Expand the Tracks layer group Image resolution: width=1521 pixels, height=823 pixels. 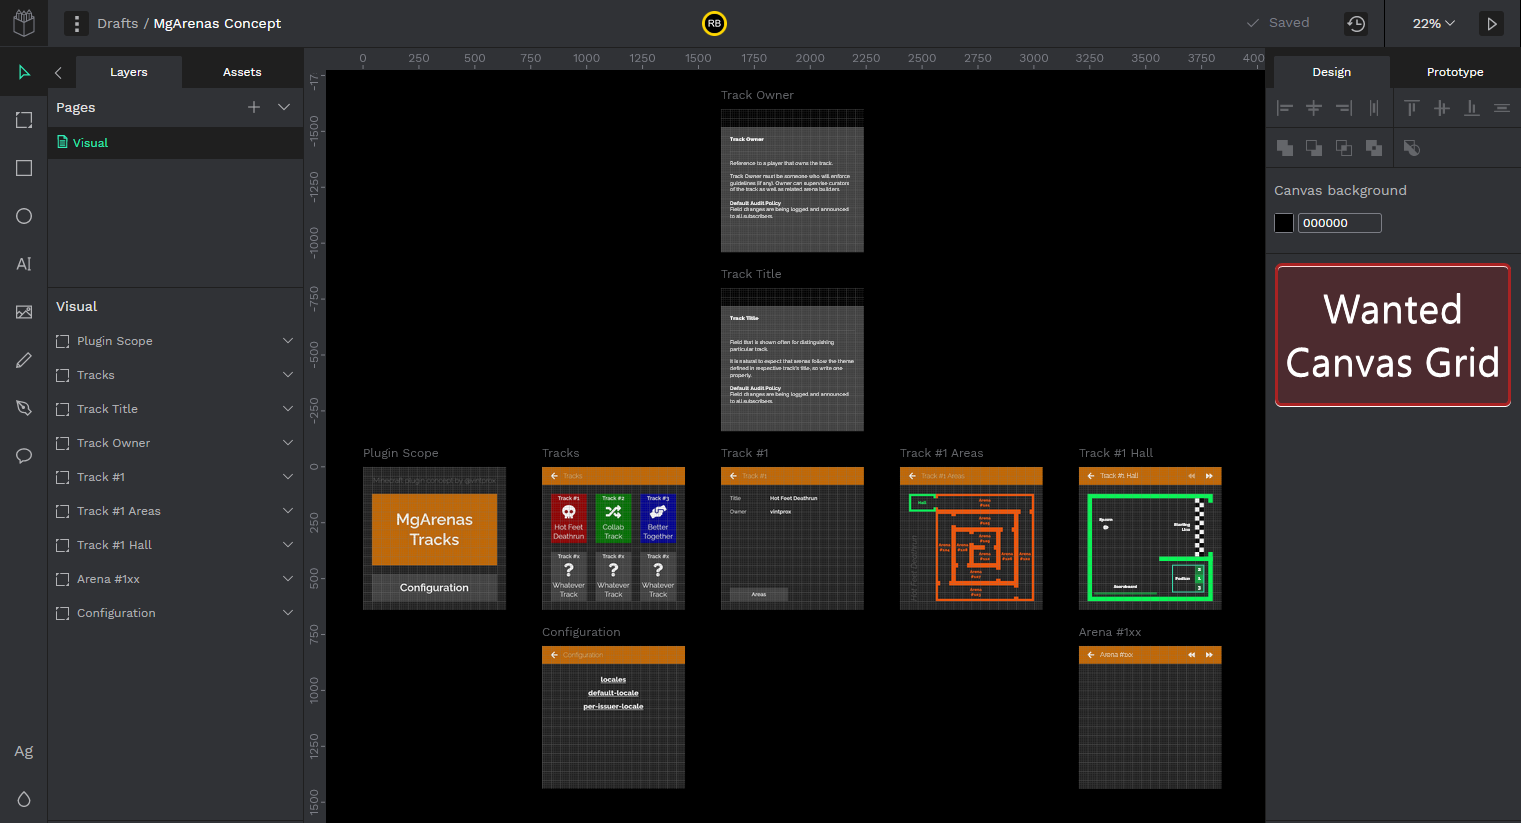point(288,375)
